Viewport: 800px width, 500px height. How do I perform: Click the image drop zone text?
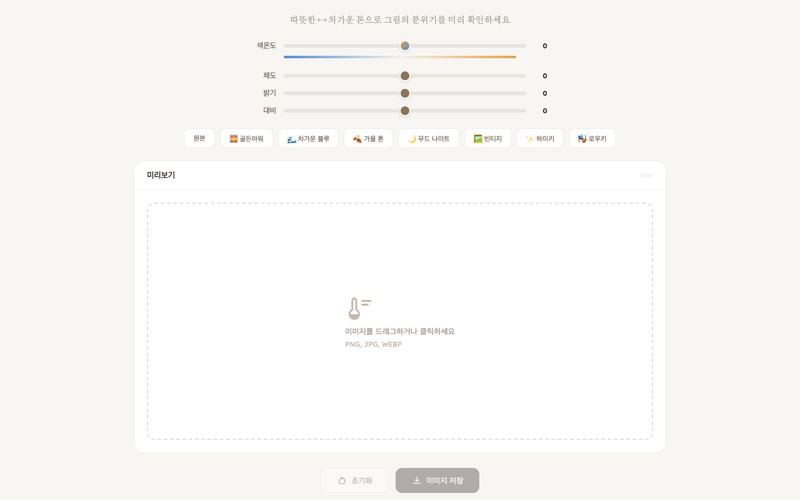399,331
